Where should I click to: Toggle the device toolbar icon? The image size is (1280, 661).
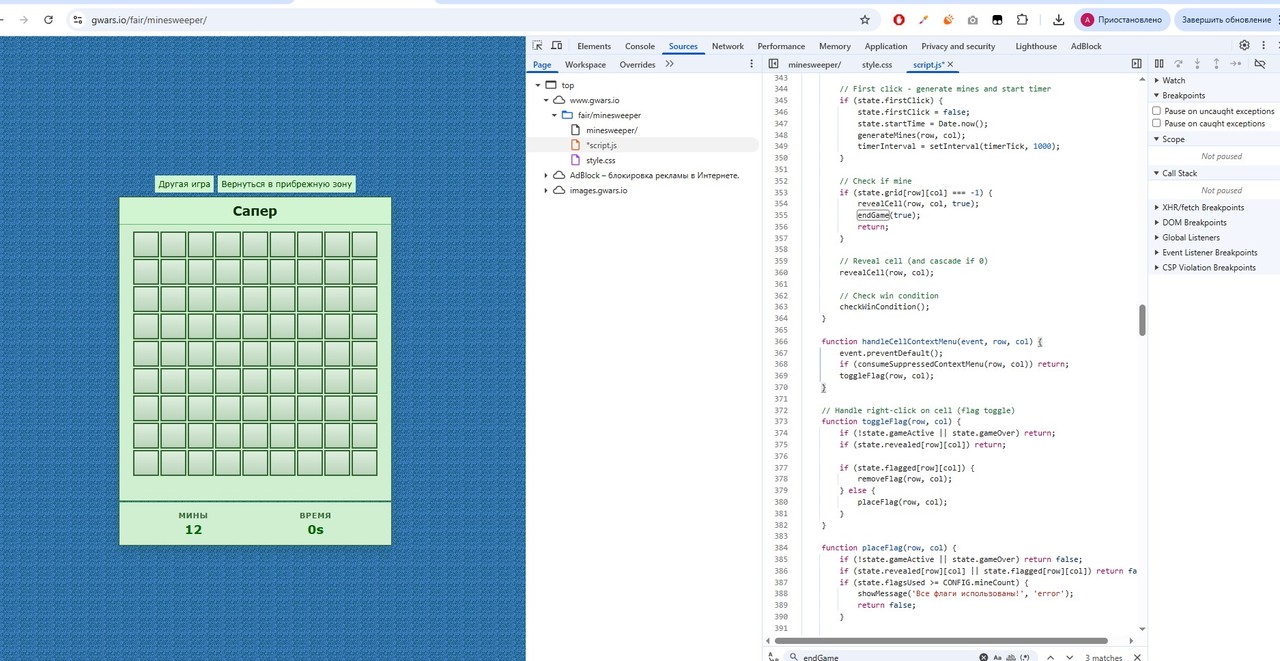[556, 46]
